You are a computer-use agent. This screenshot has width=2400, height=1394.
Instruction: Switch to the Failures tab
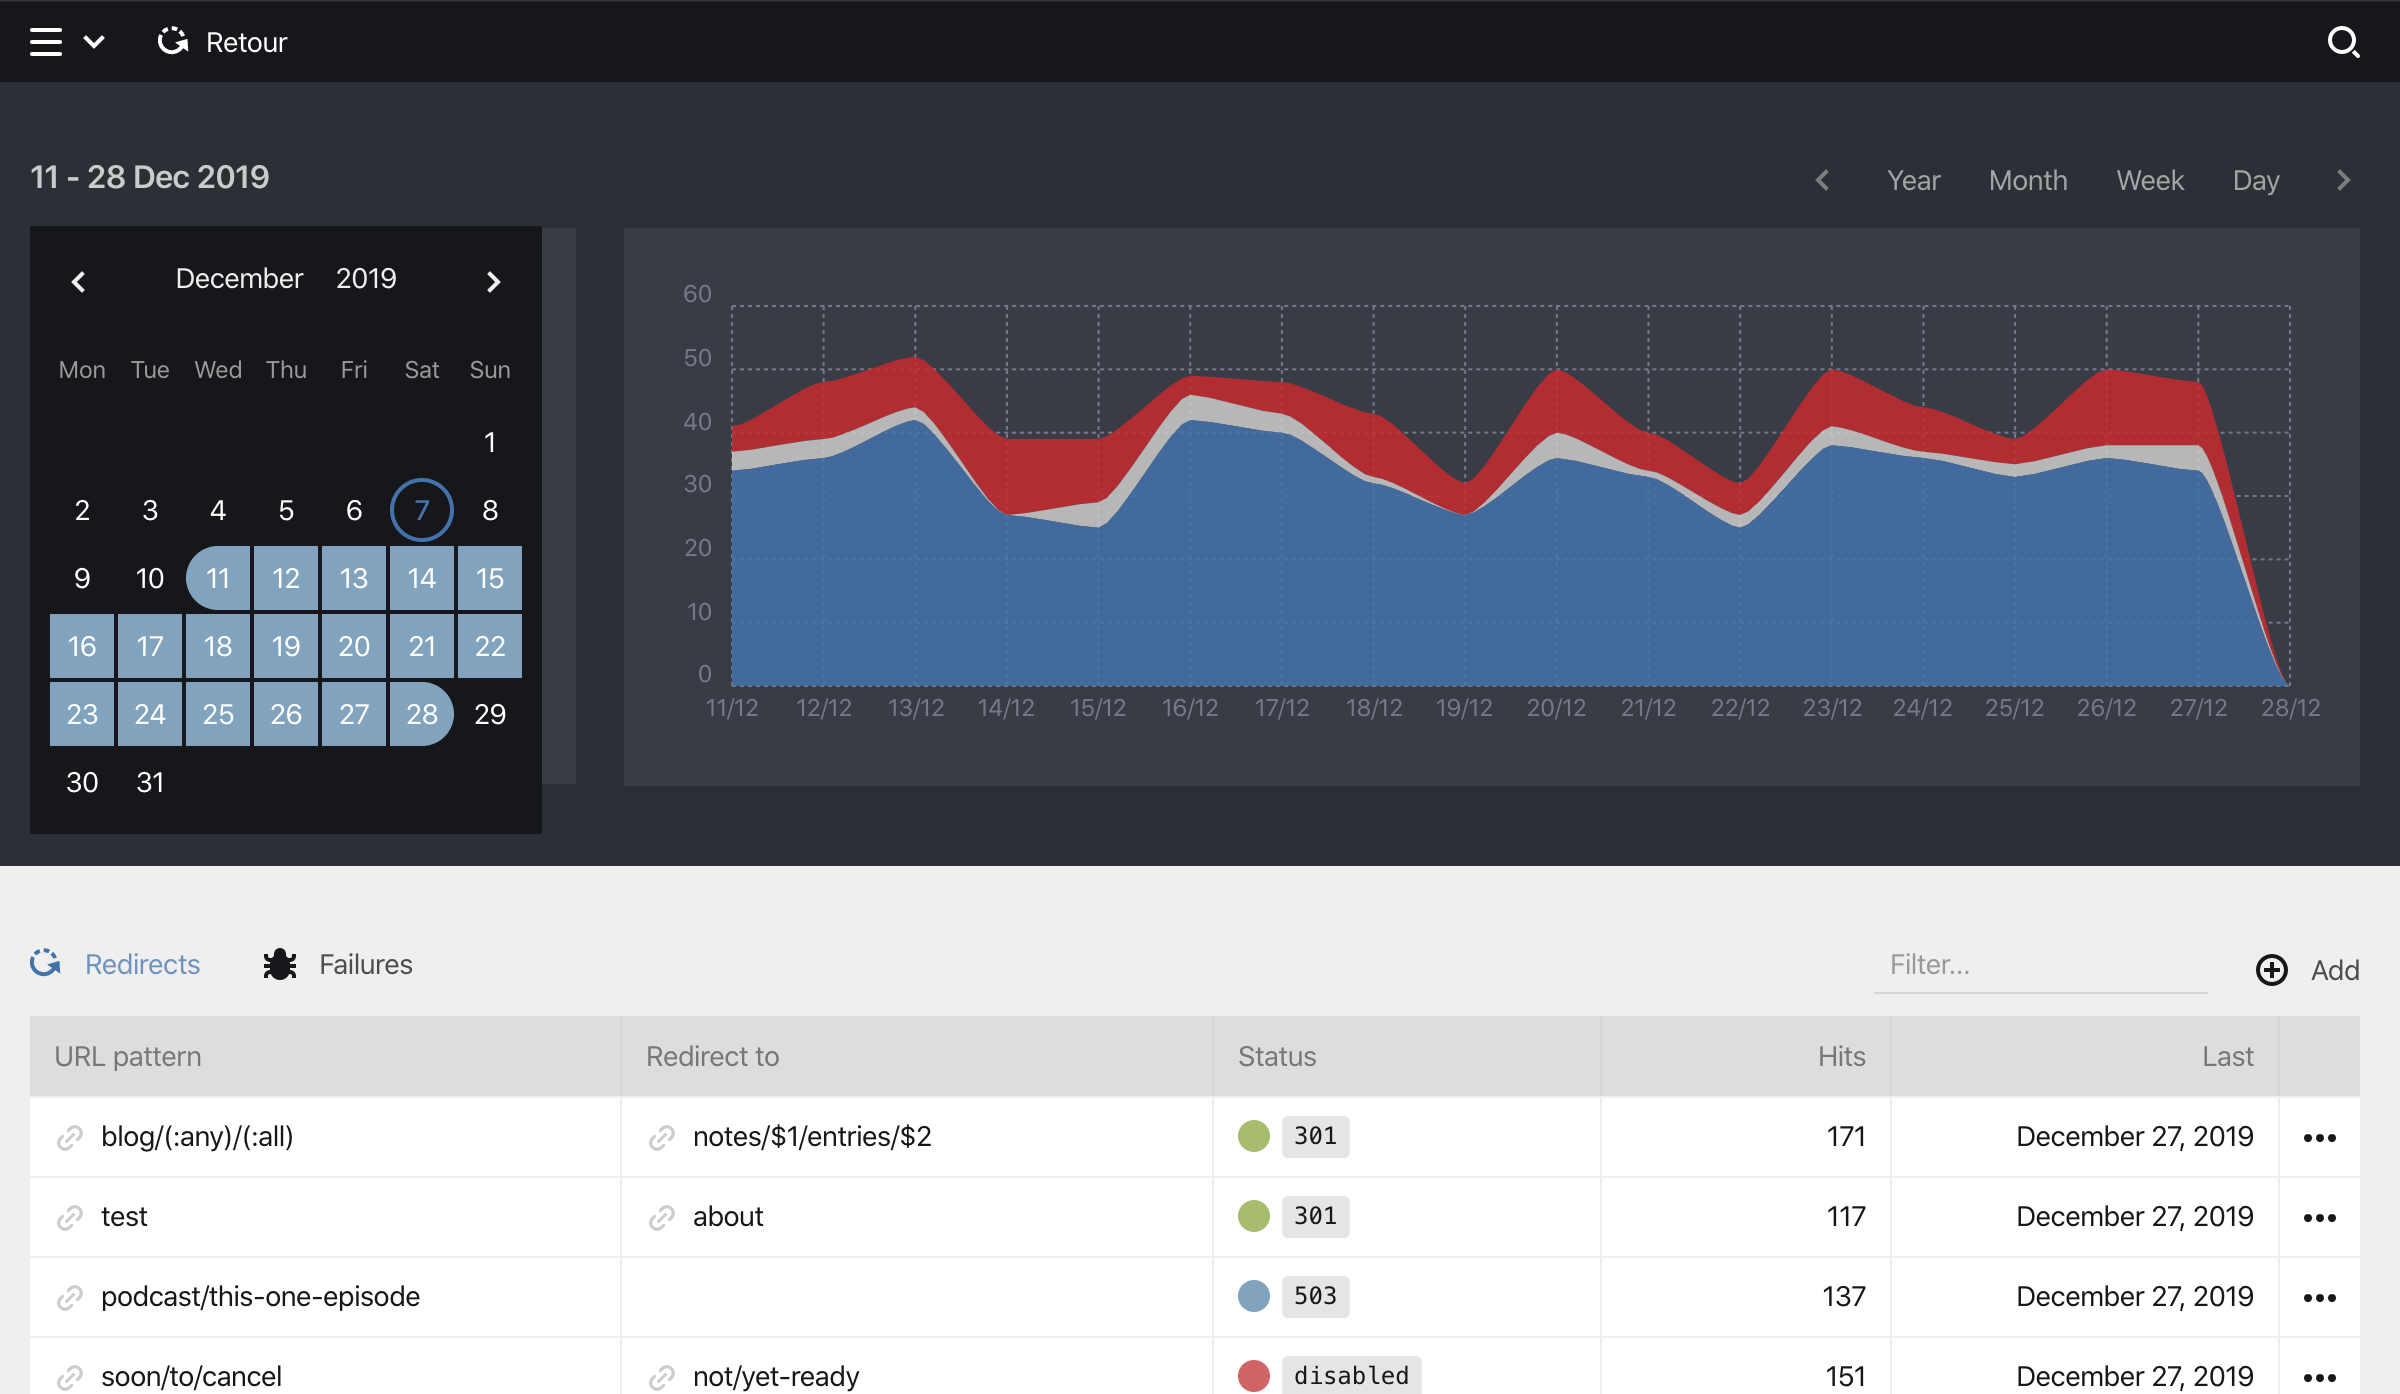click(x=365, y=964)
